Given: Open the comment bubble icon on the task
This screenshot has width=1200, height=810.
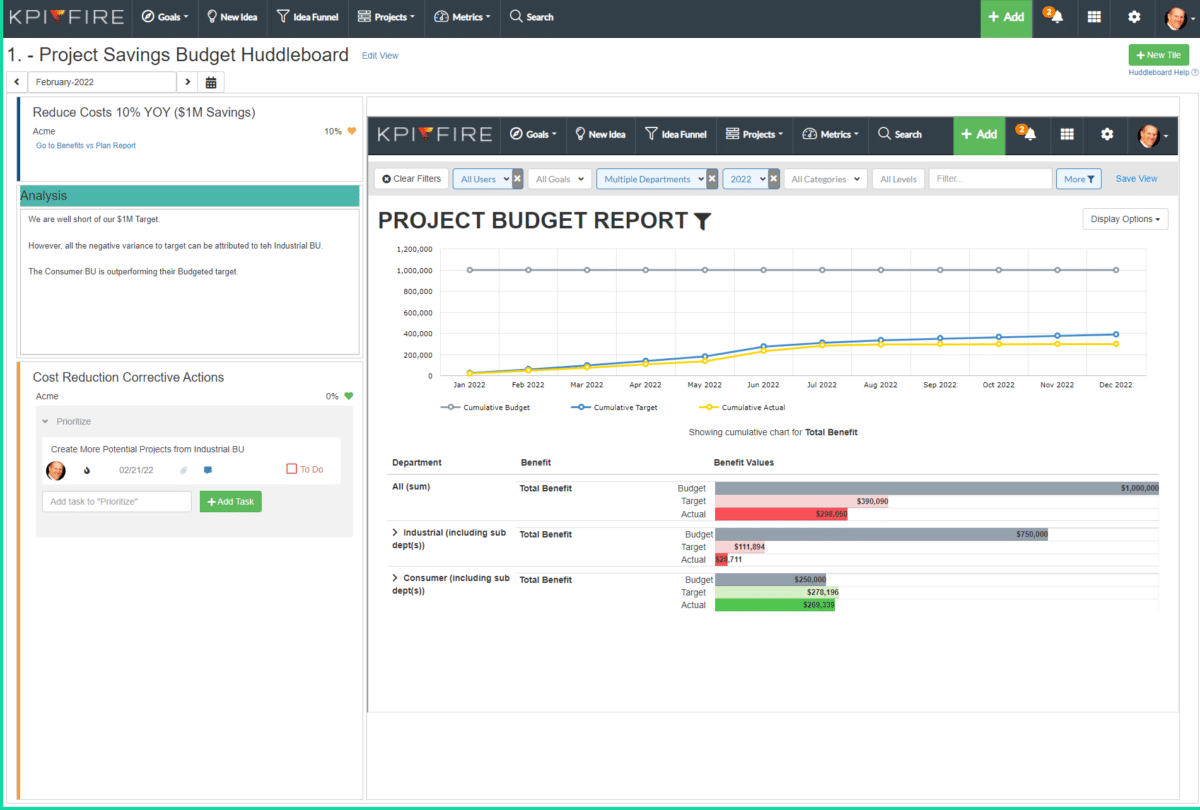Looking at the screenshot, I should (209, 469).
